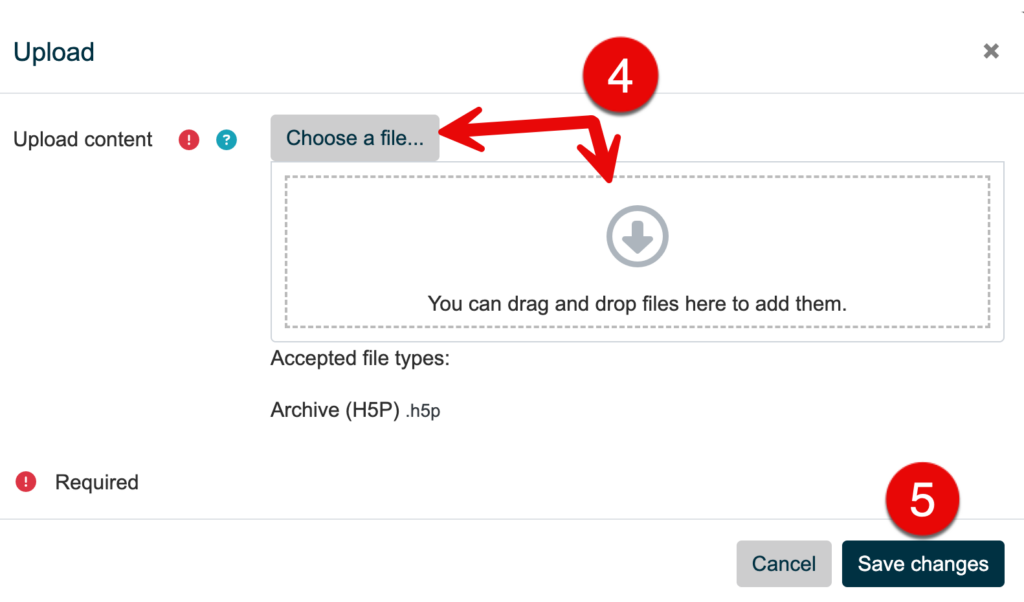Click Save changes to confirm upload
The height and width of the screenshot is (602, 1024).
tap(923, 564)
